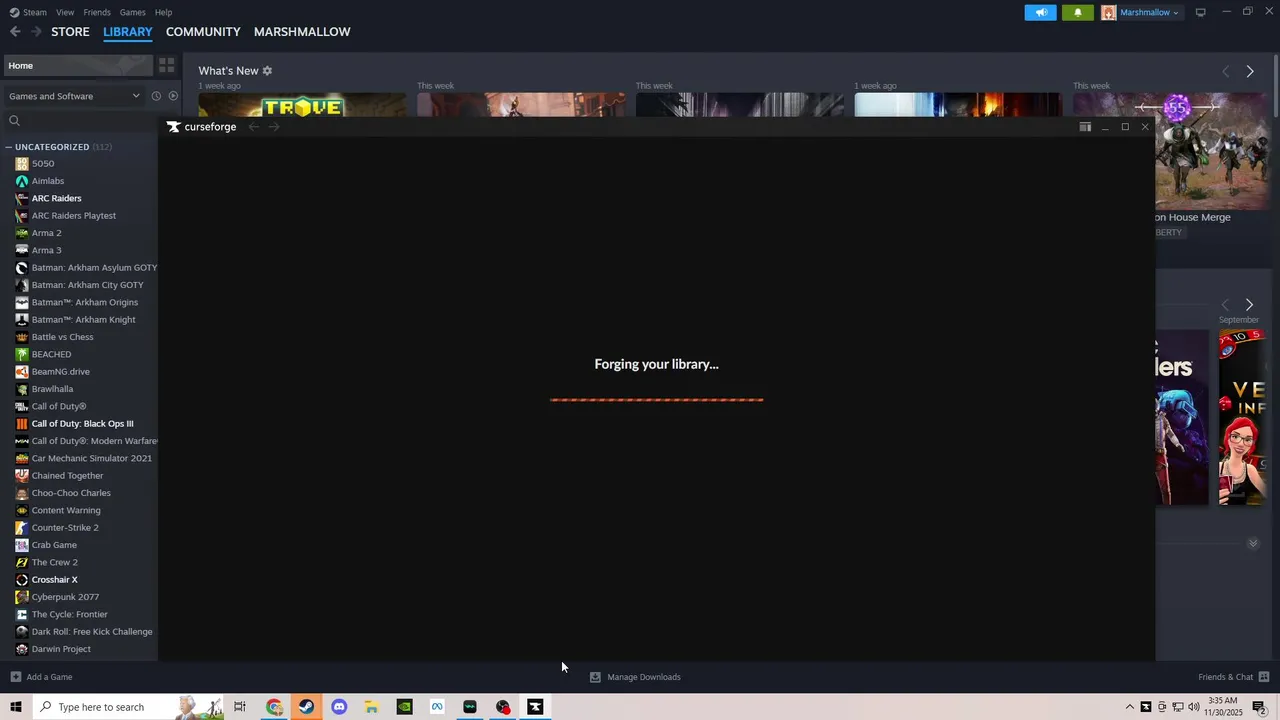Click the CurseForge anvil logo
Image resolution: width=1280 pixels, height=720 pixels.
[x=174, y=127]
